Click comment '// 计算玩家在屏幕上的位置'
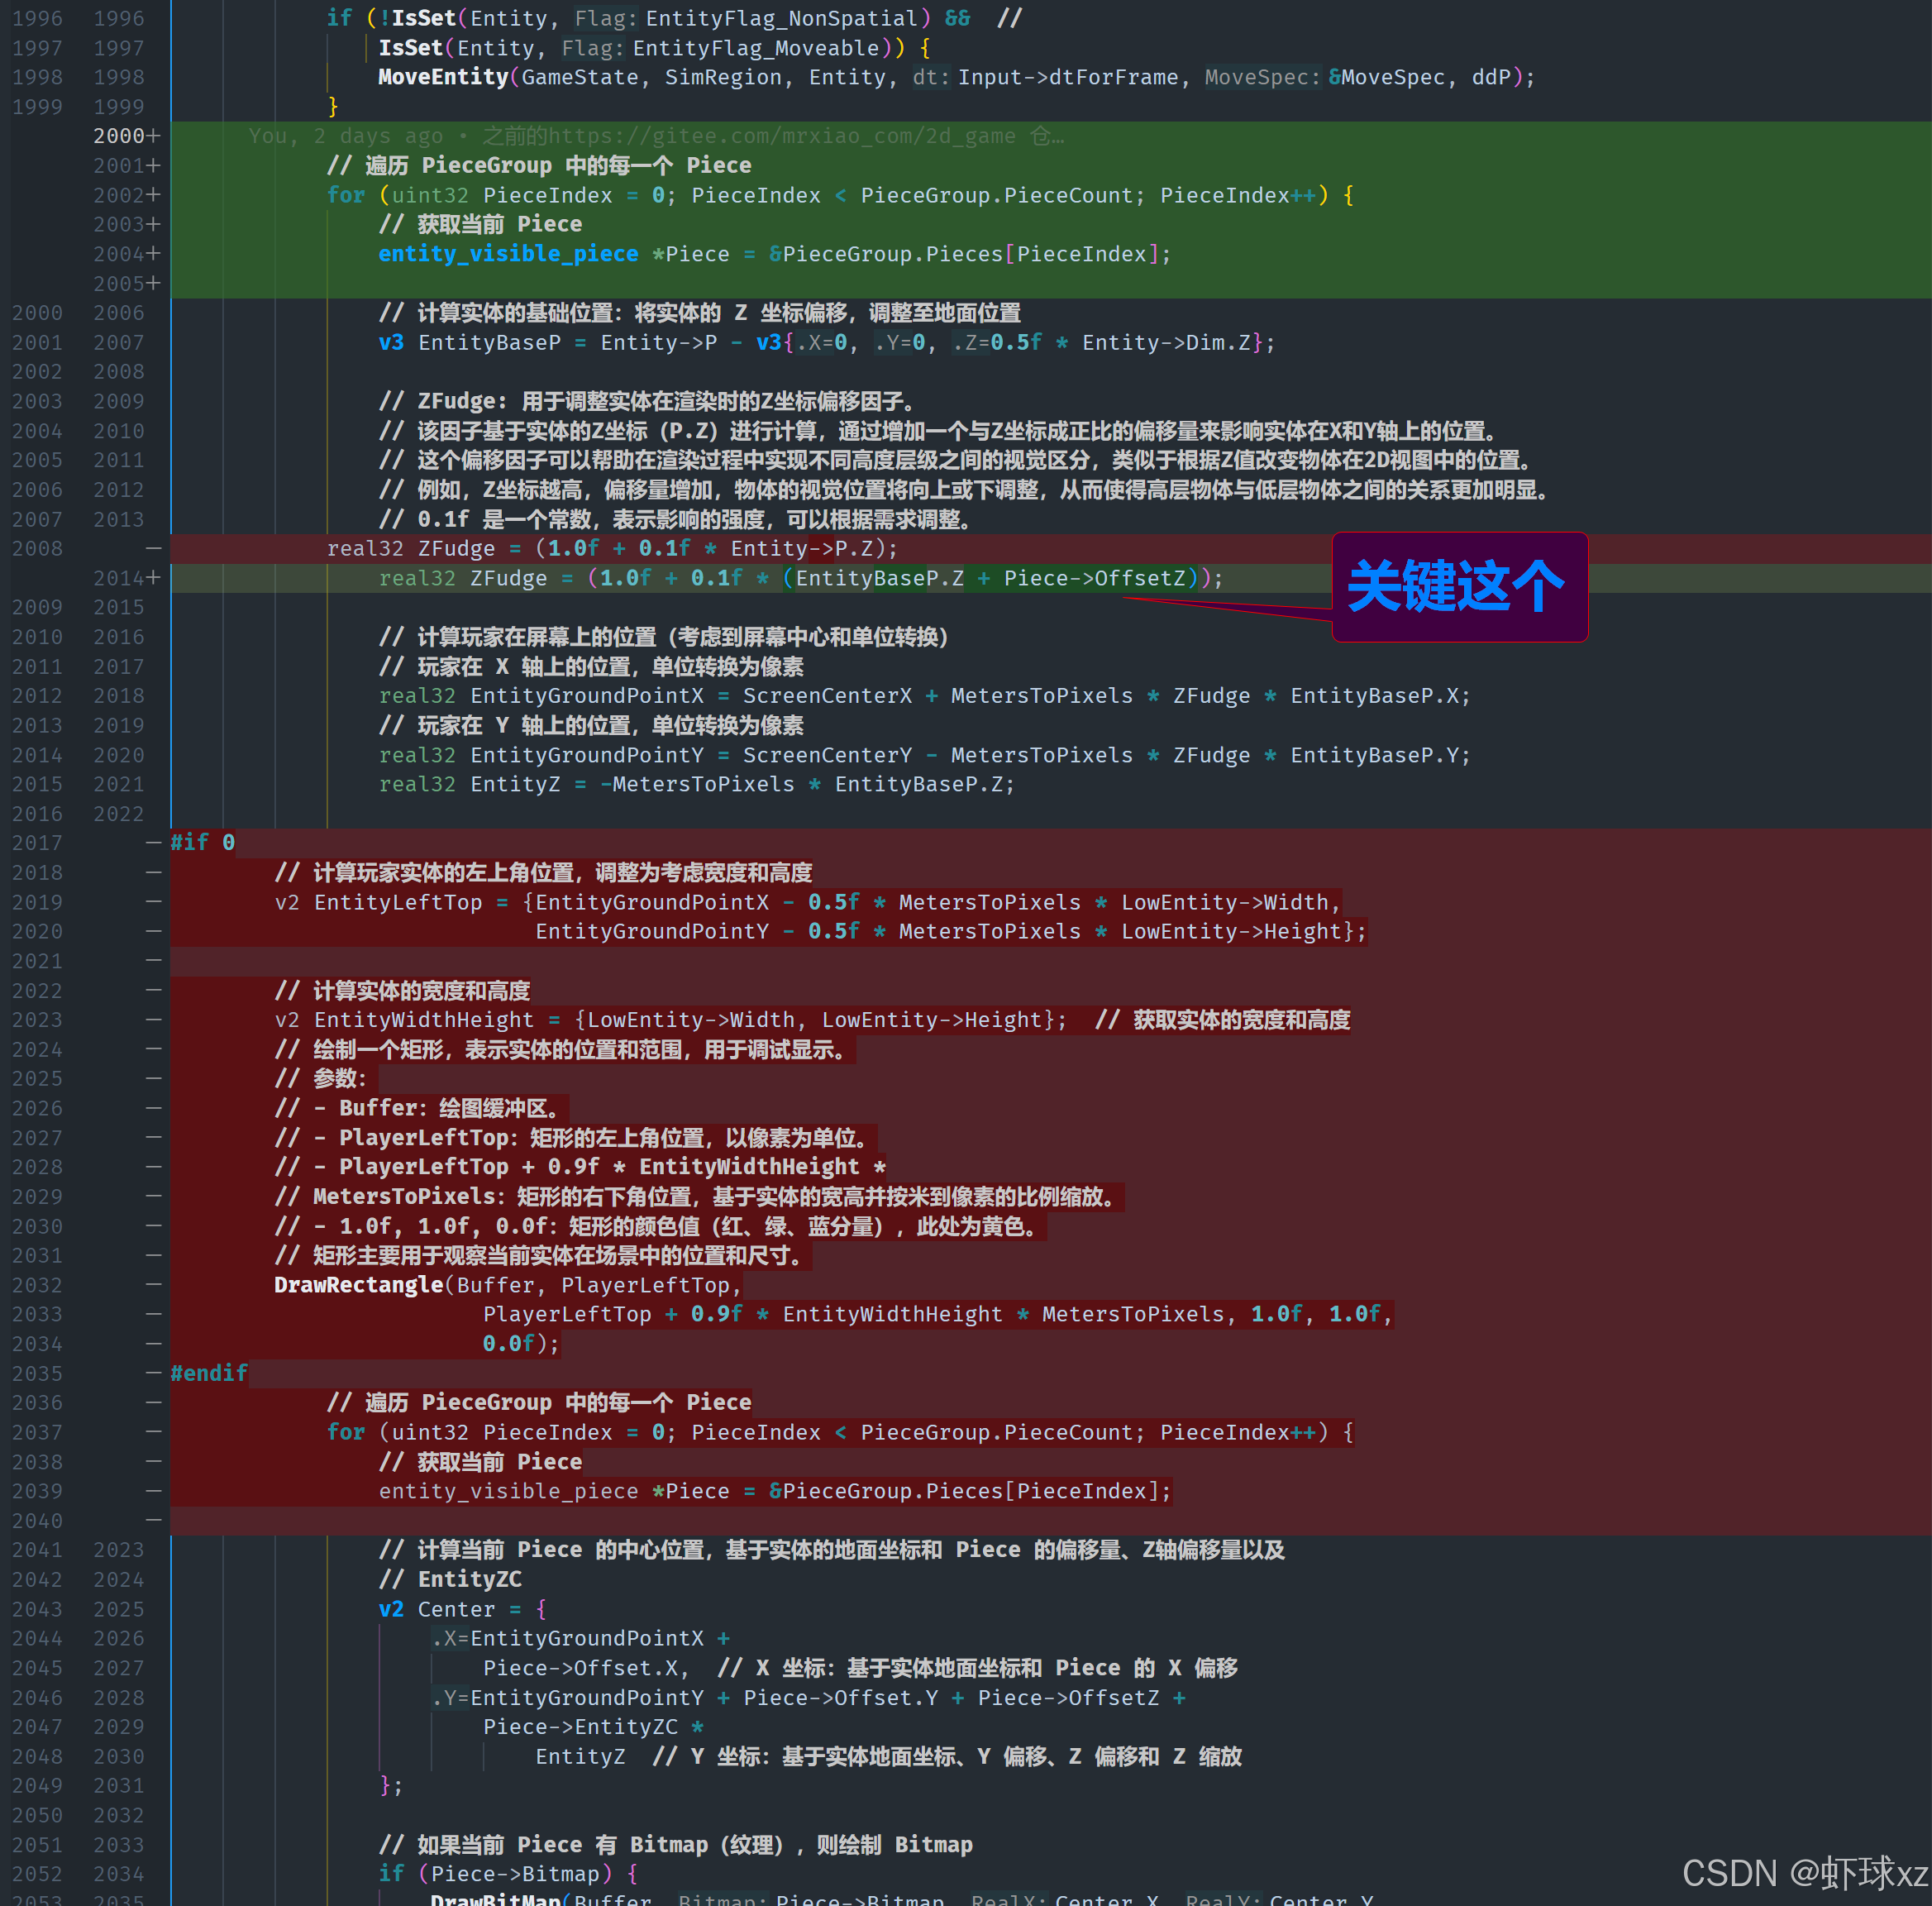This screenshot has width=1932, height=1906. (663, 637)
